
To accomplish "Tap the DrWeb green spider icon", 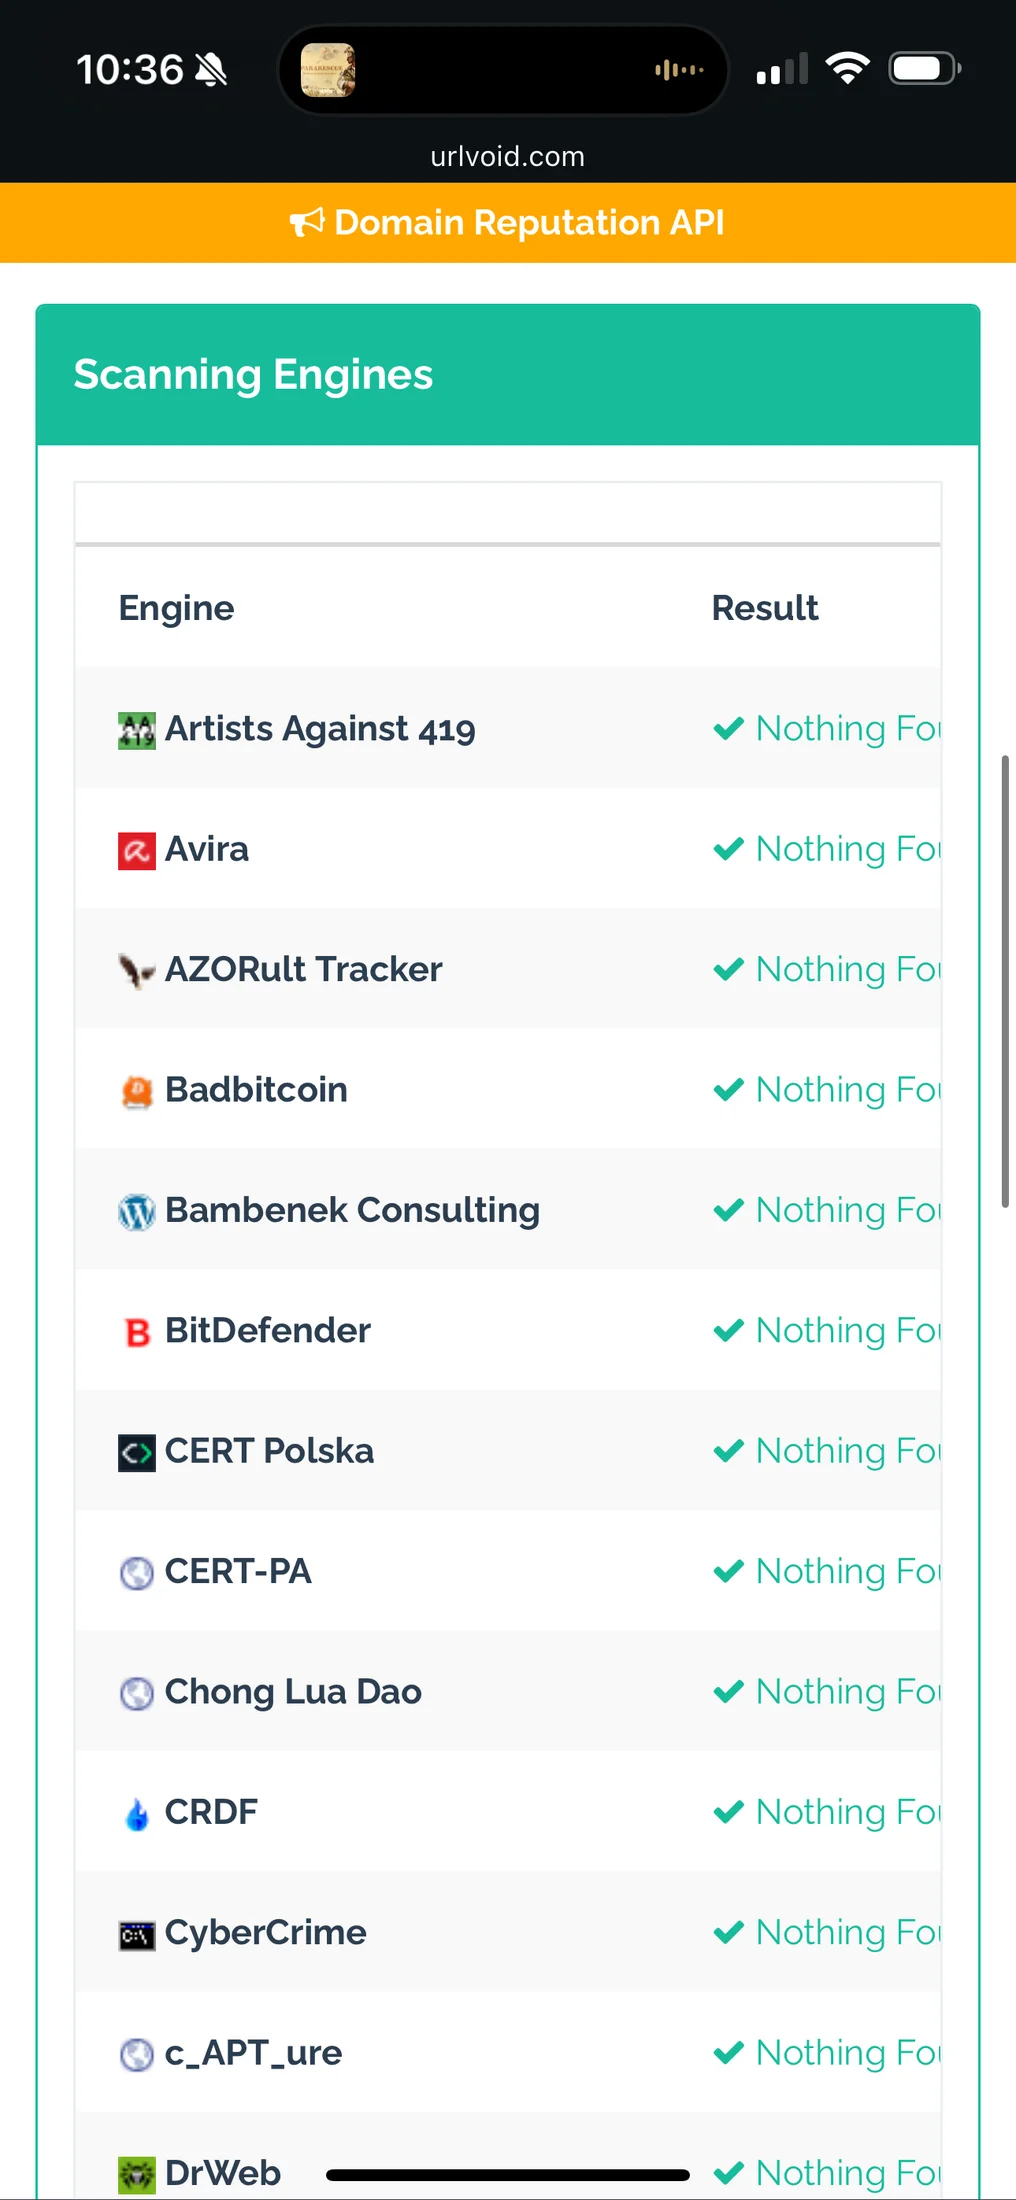I will point(137,2174).
